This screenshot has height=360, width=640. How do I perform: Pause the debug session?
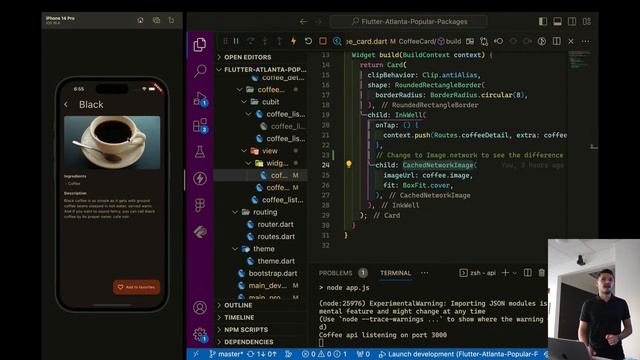click(236, 41)
